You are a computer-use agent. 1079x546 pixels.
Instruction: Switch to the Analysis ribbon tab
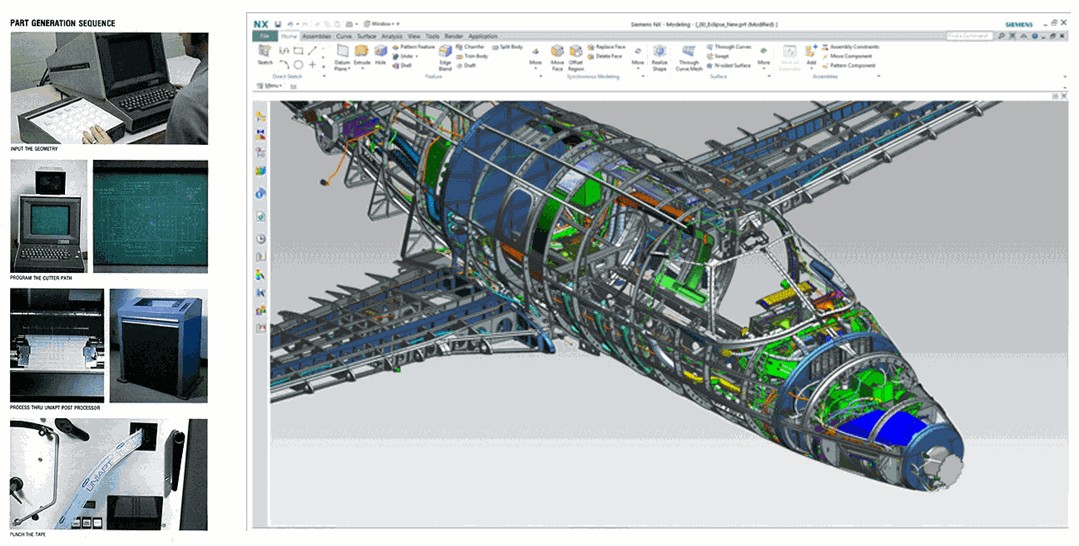[392, 36]
